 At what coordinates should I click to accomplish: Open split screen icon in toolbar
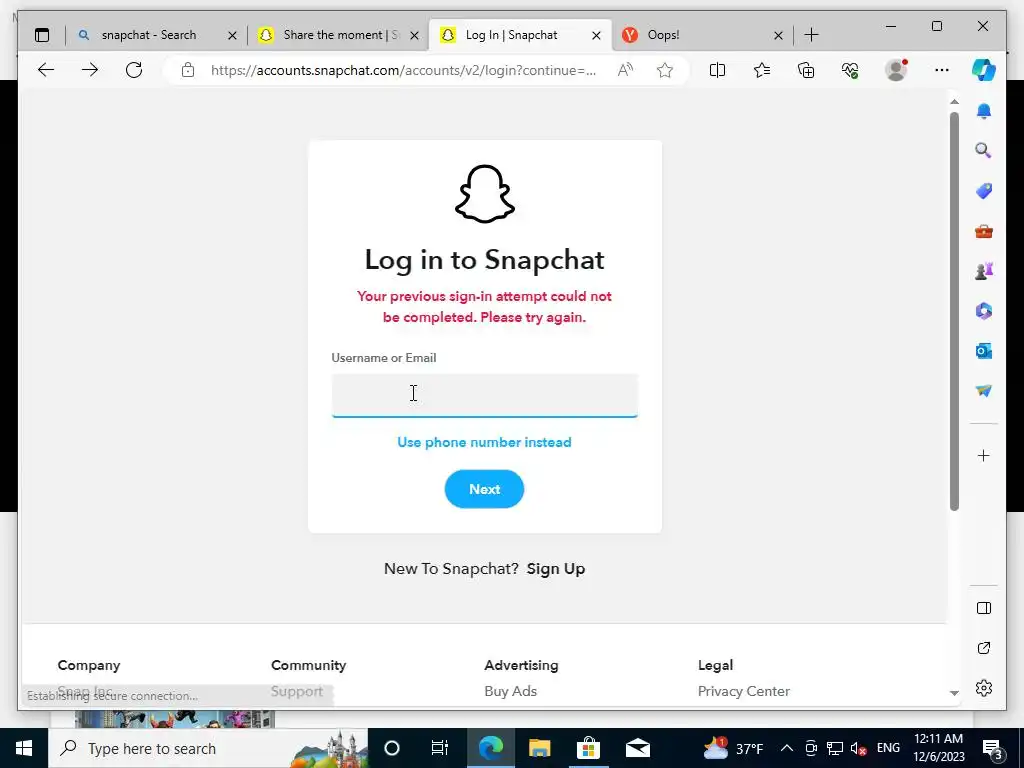(x=717, y=70)
